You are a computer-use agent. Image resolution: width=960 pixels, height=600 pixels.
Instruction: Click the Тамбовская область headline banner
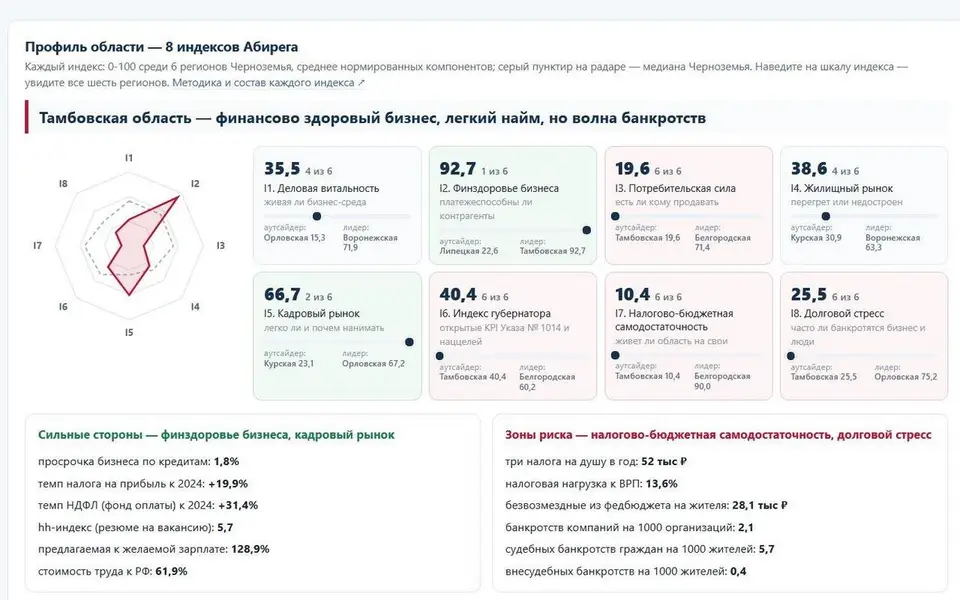pyautogui.click(x=486, y=117)
